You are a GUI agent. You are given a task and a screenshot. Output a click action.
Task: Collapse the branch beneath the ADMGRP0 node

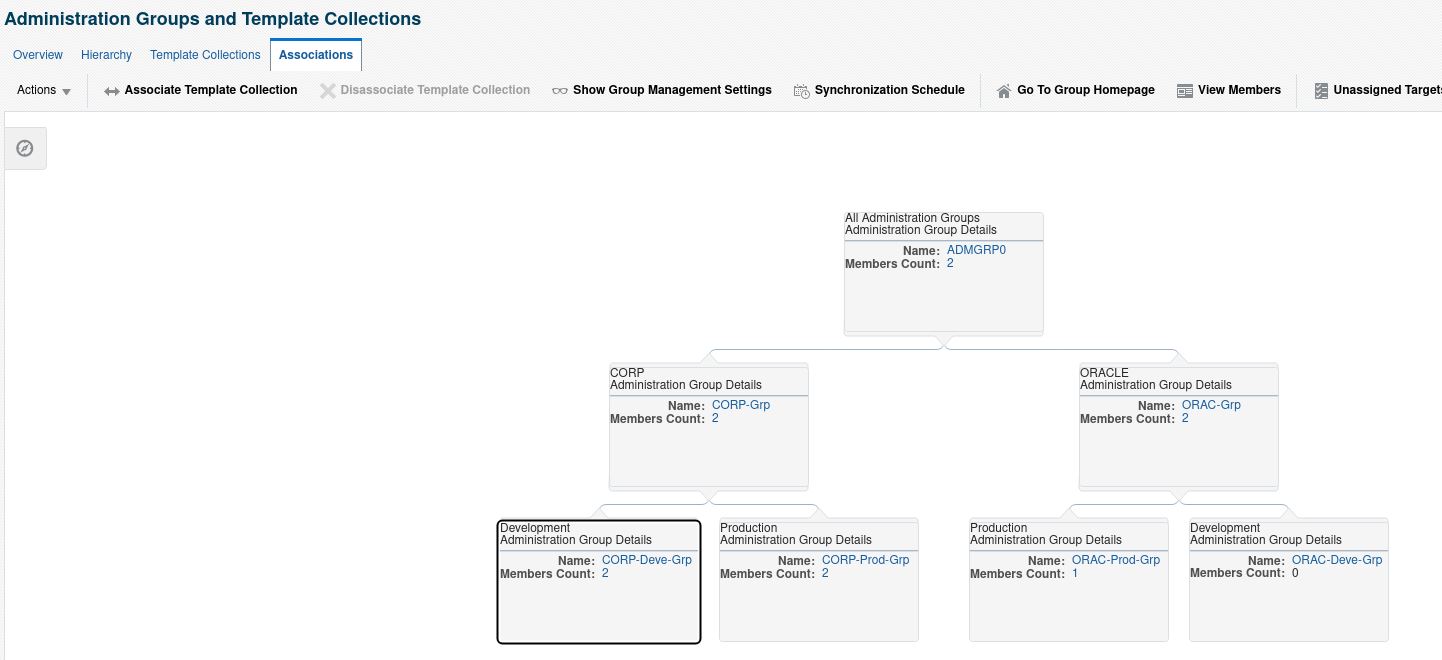(944, 344)
